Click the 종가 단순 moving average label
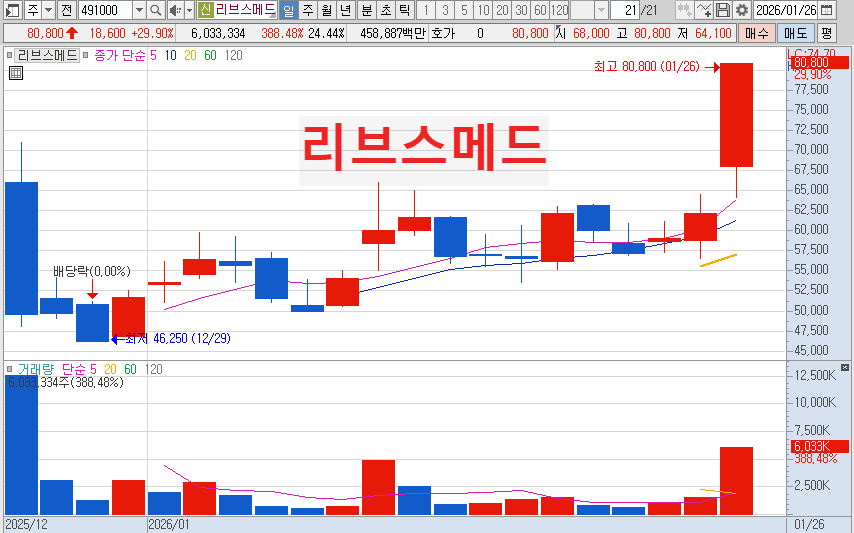Image resolution: width=854 pixels, height=533 pixels. click(x=120, y=55)
